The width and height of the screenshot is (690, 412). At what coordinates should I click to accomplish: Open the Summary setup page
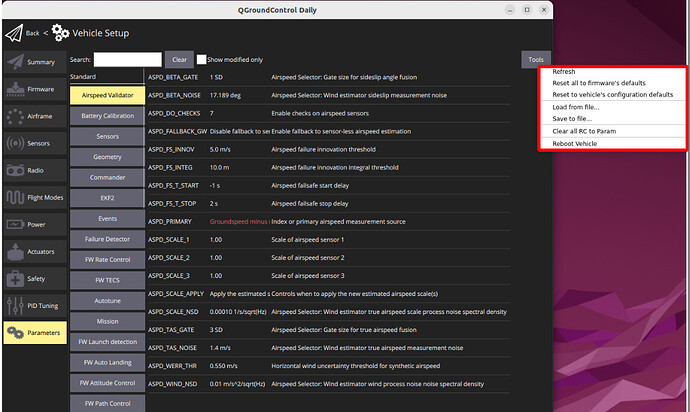35,62
